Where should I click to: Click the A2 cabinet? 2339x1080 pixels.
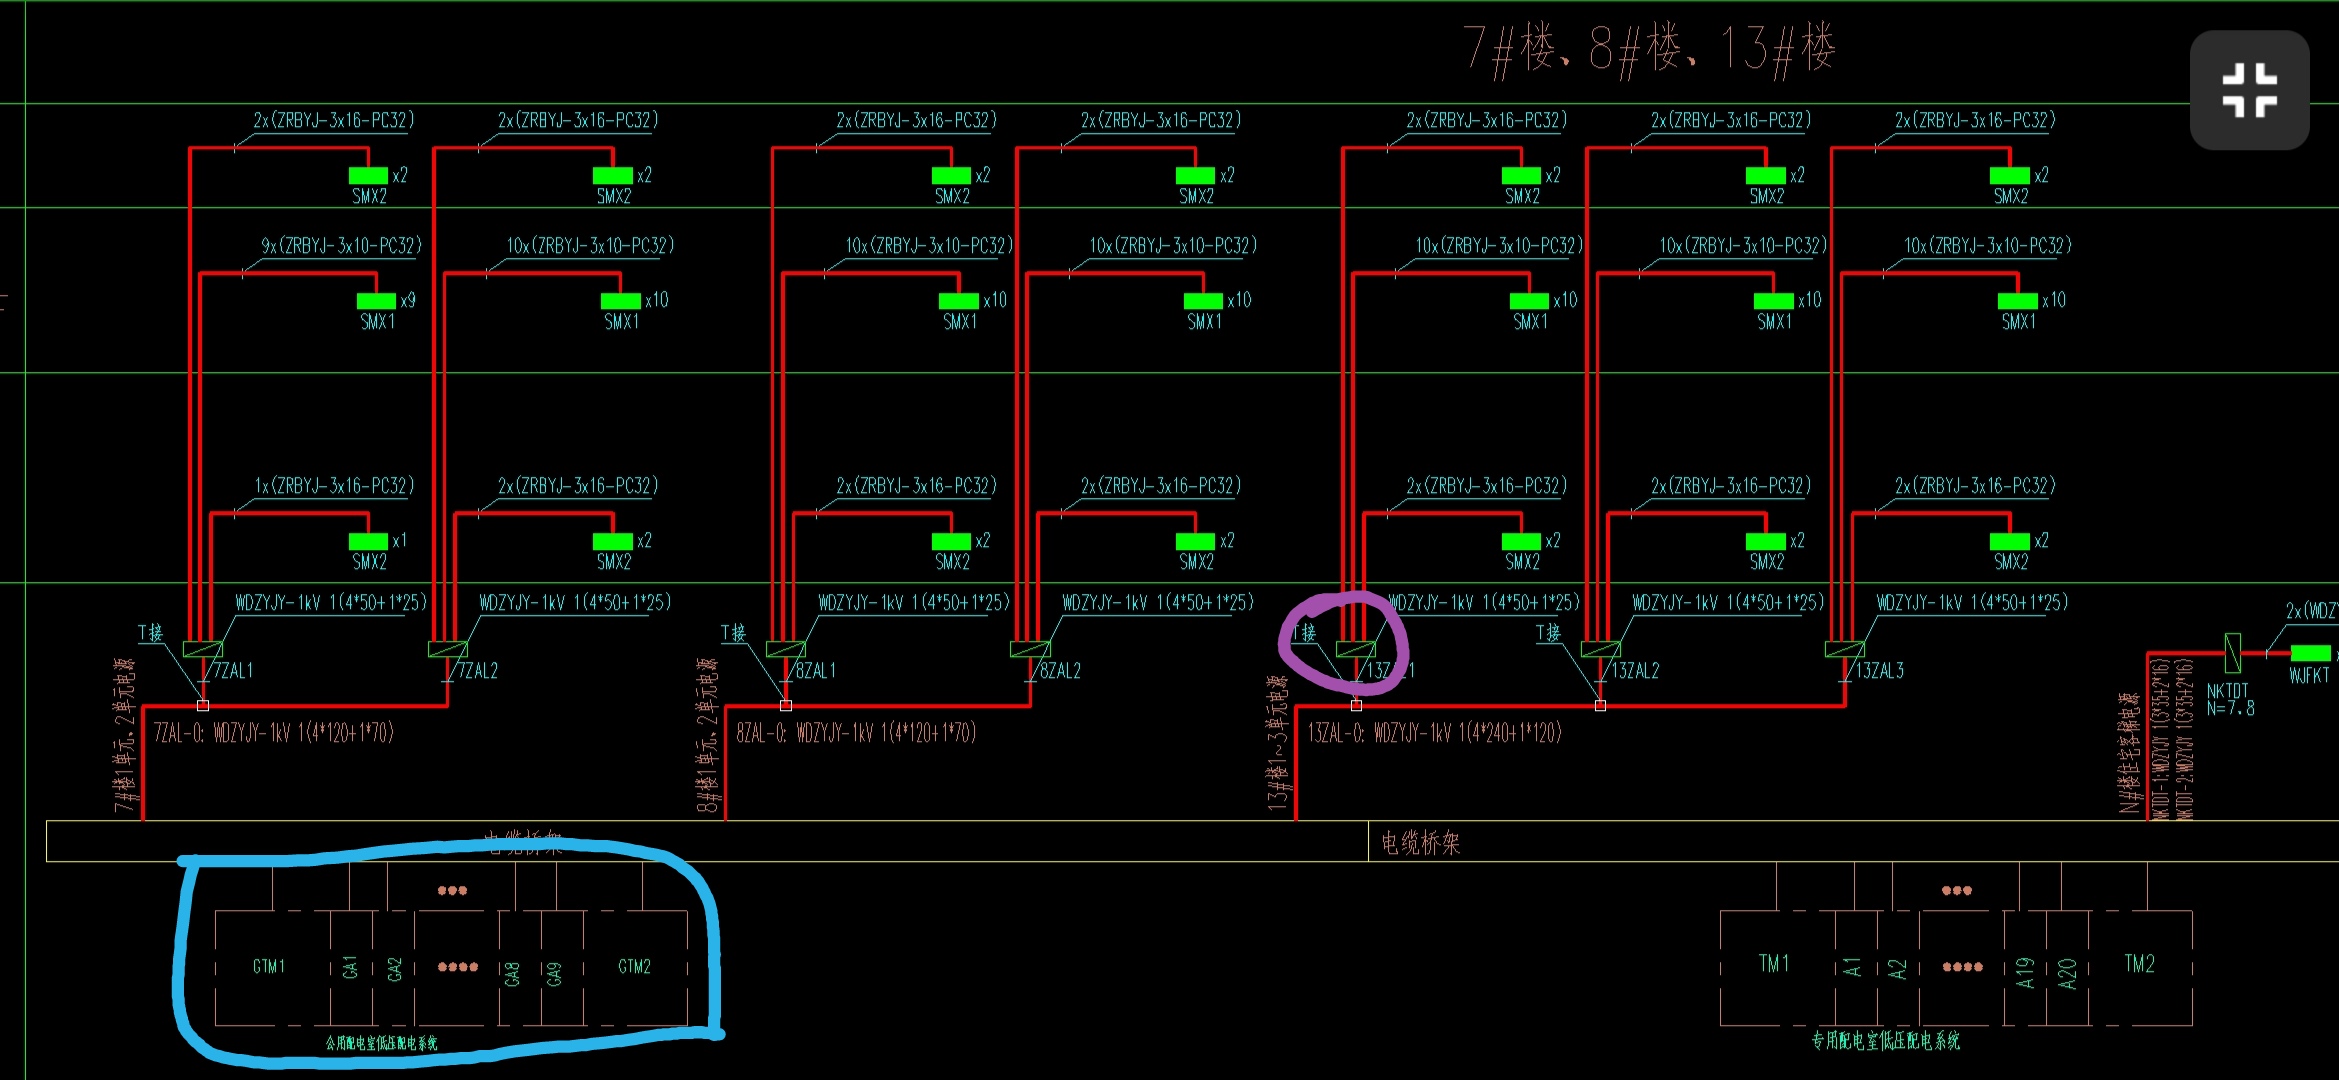coord(1898,967)
